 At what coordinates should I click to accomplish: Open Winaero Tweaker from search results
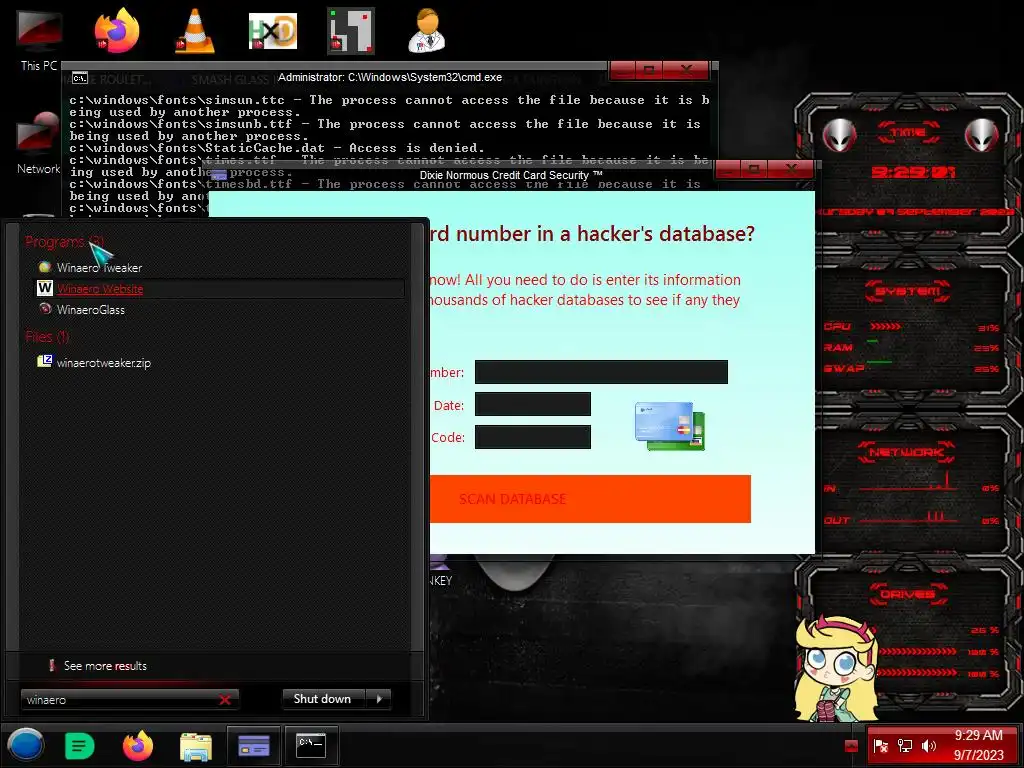[x=99, y=267]
